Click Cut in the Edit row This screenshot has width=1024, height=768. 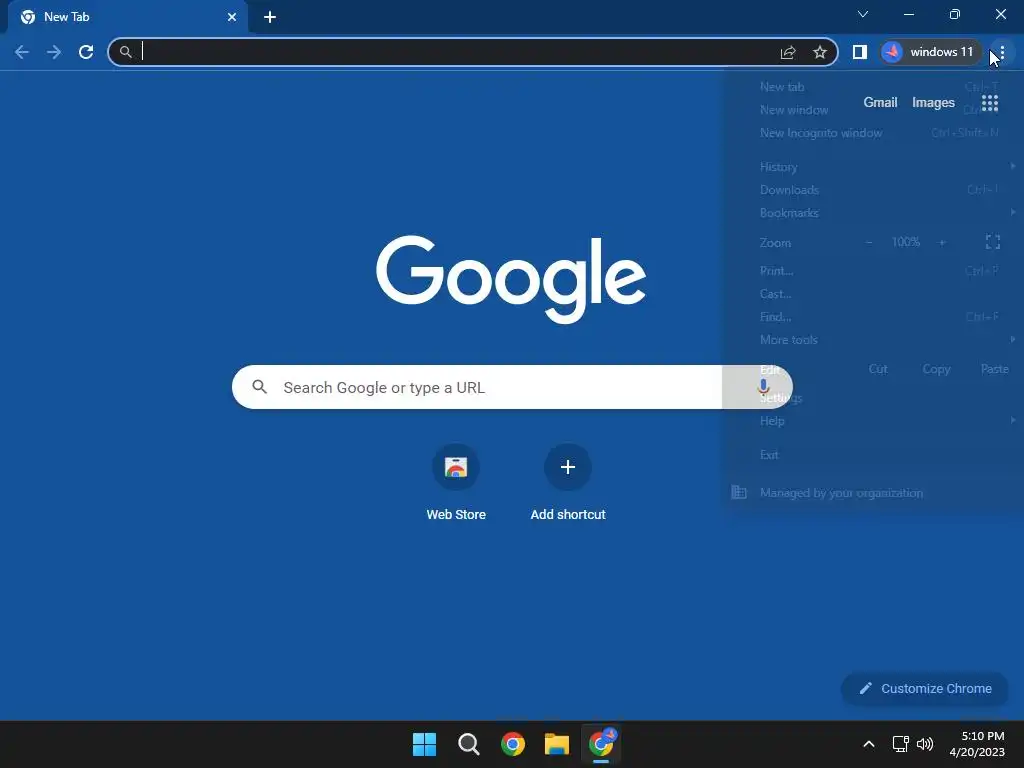pyautogui.click(x=878, y=369)
